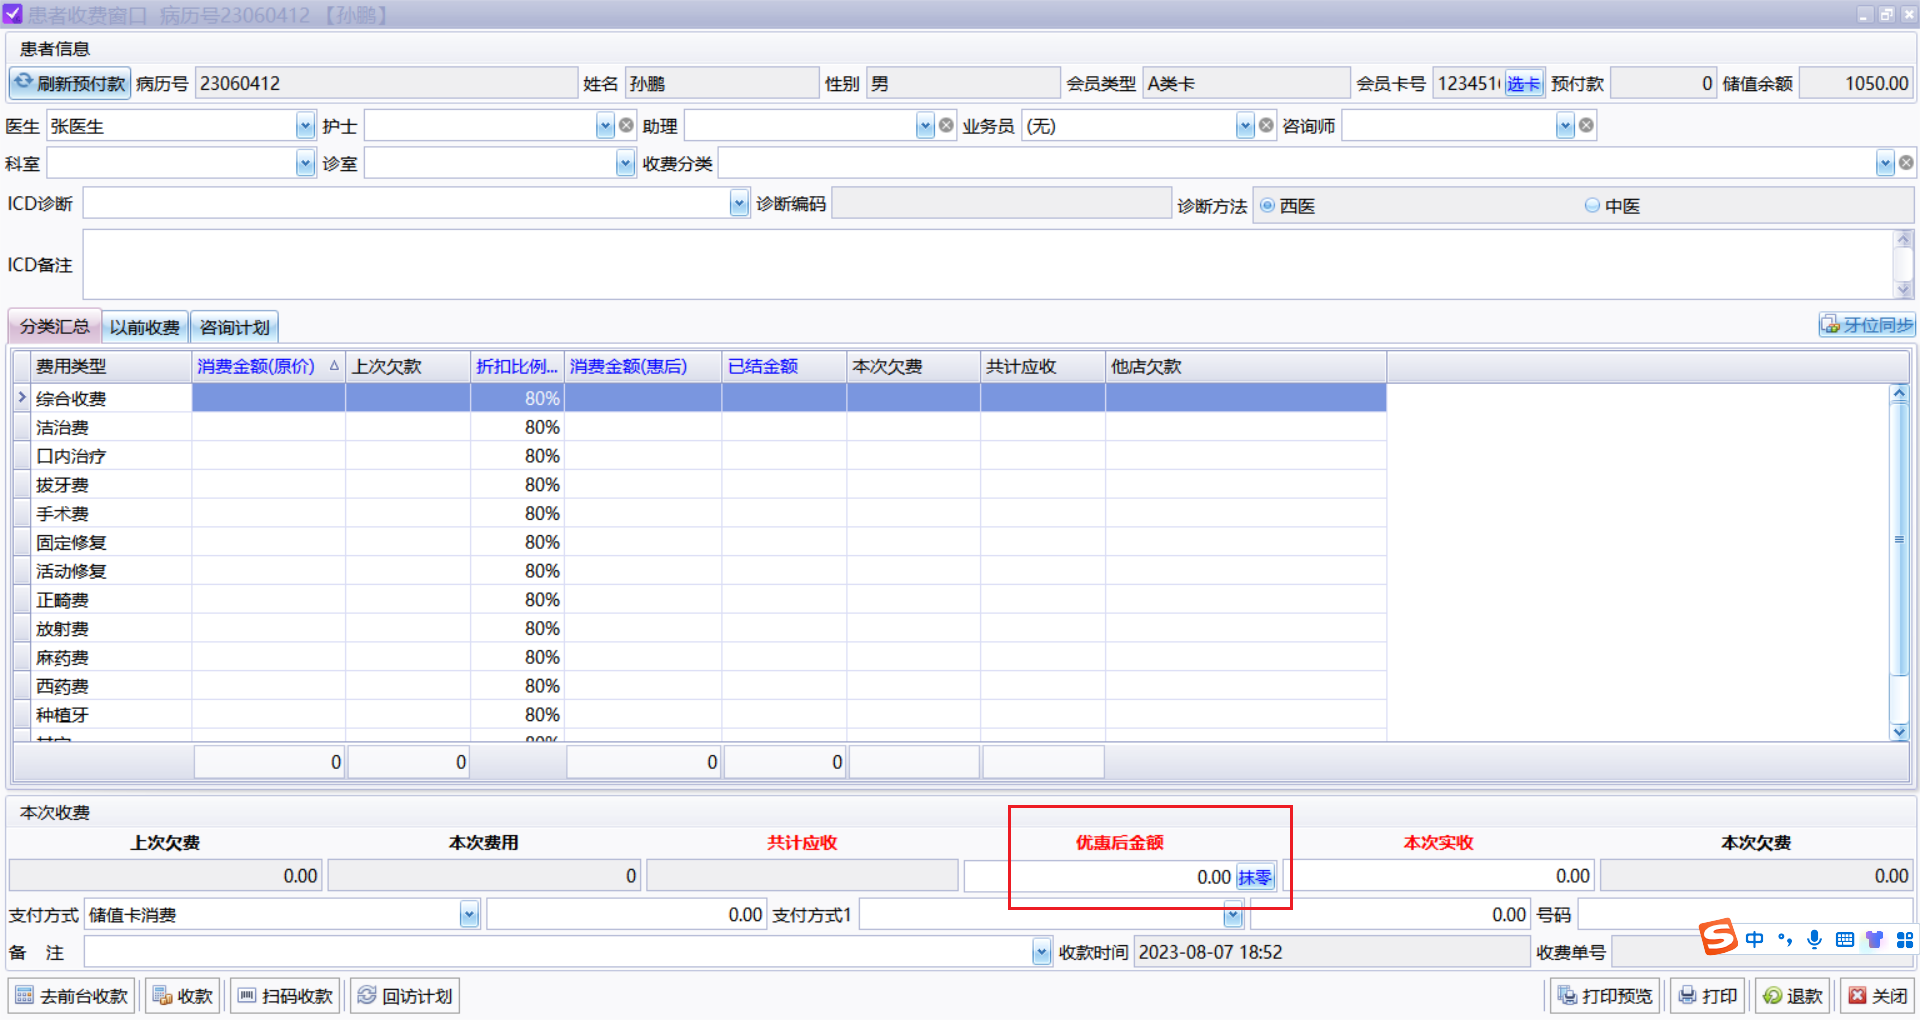Click the 回访计划 button
1920x1020 pixels.
pos(405,996)
